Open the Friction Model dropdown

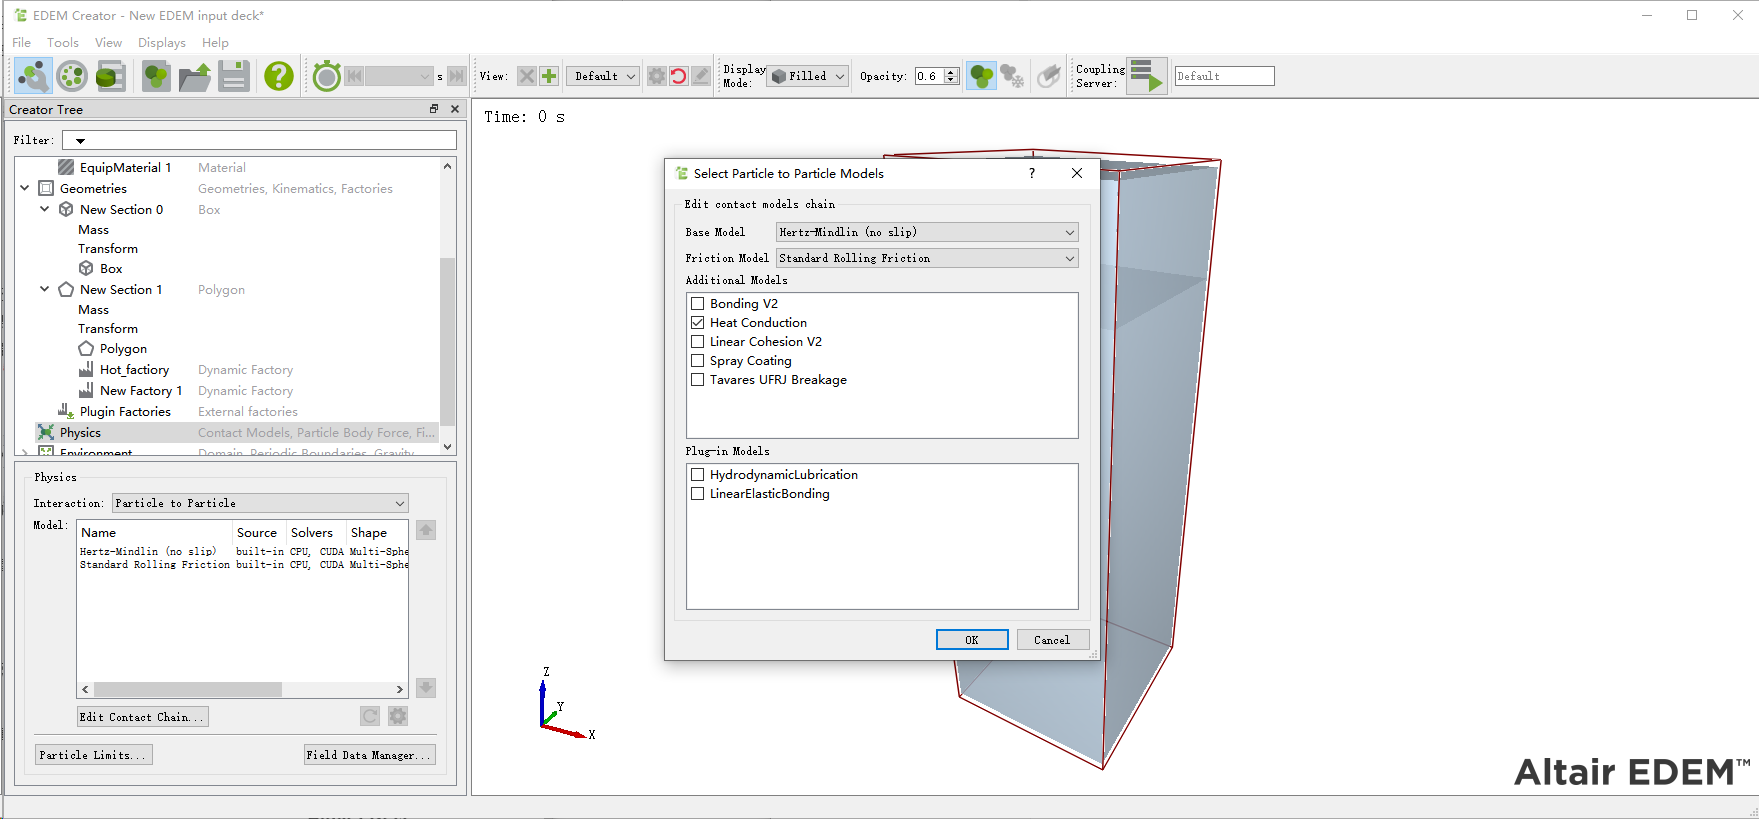927,258
